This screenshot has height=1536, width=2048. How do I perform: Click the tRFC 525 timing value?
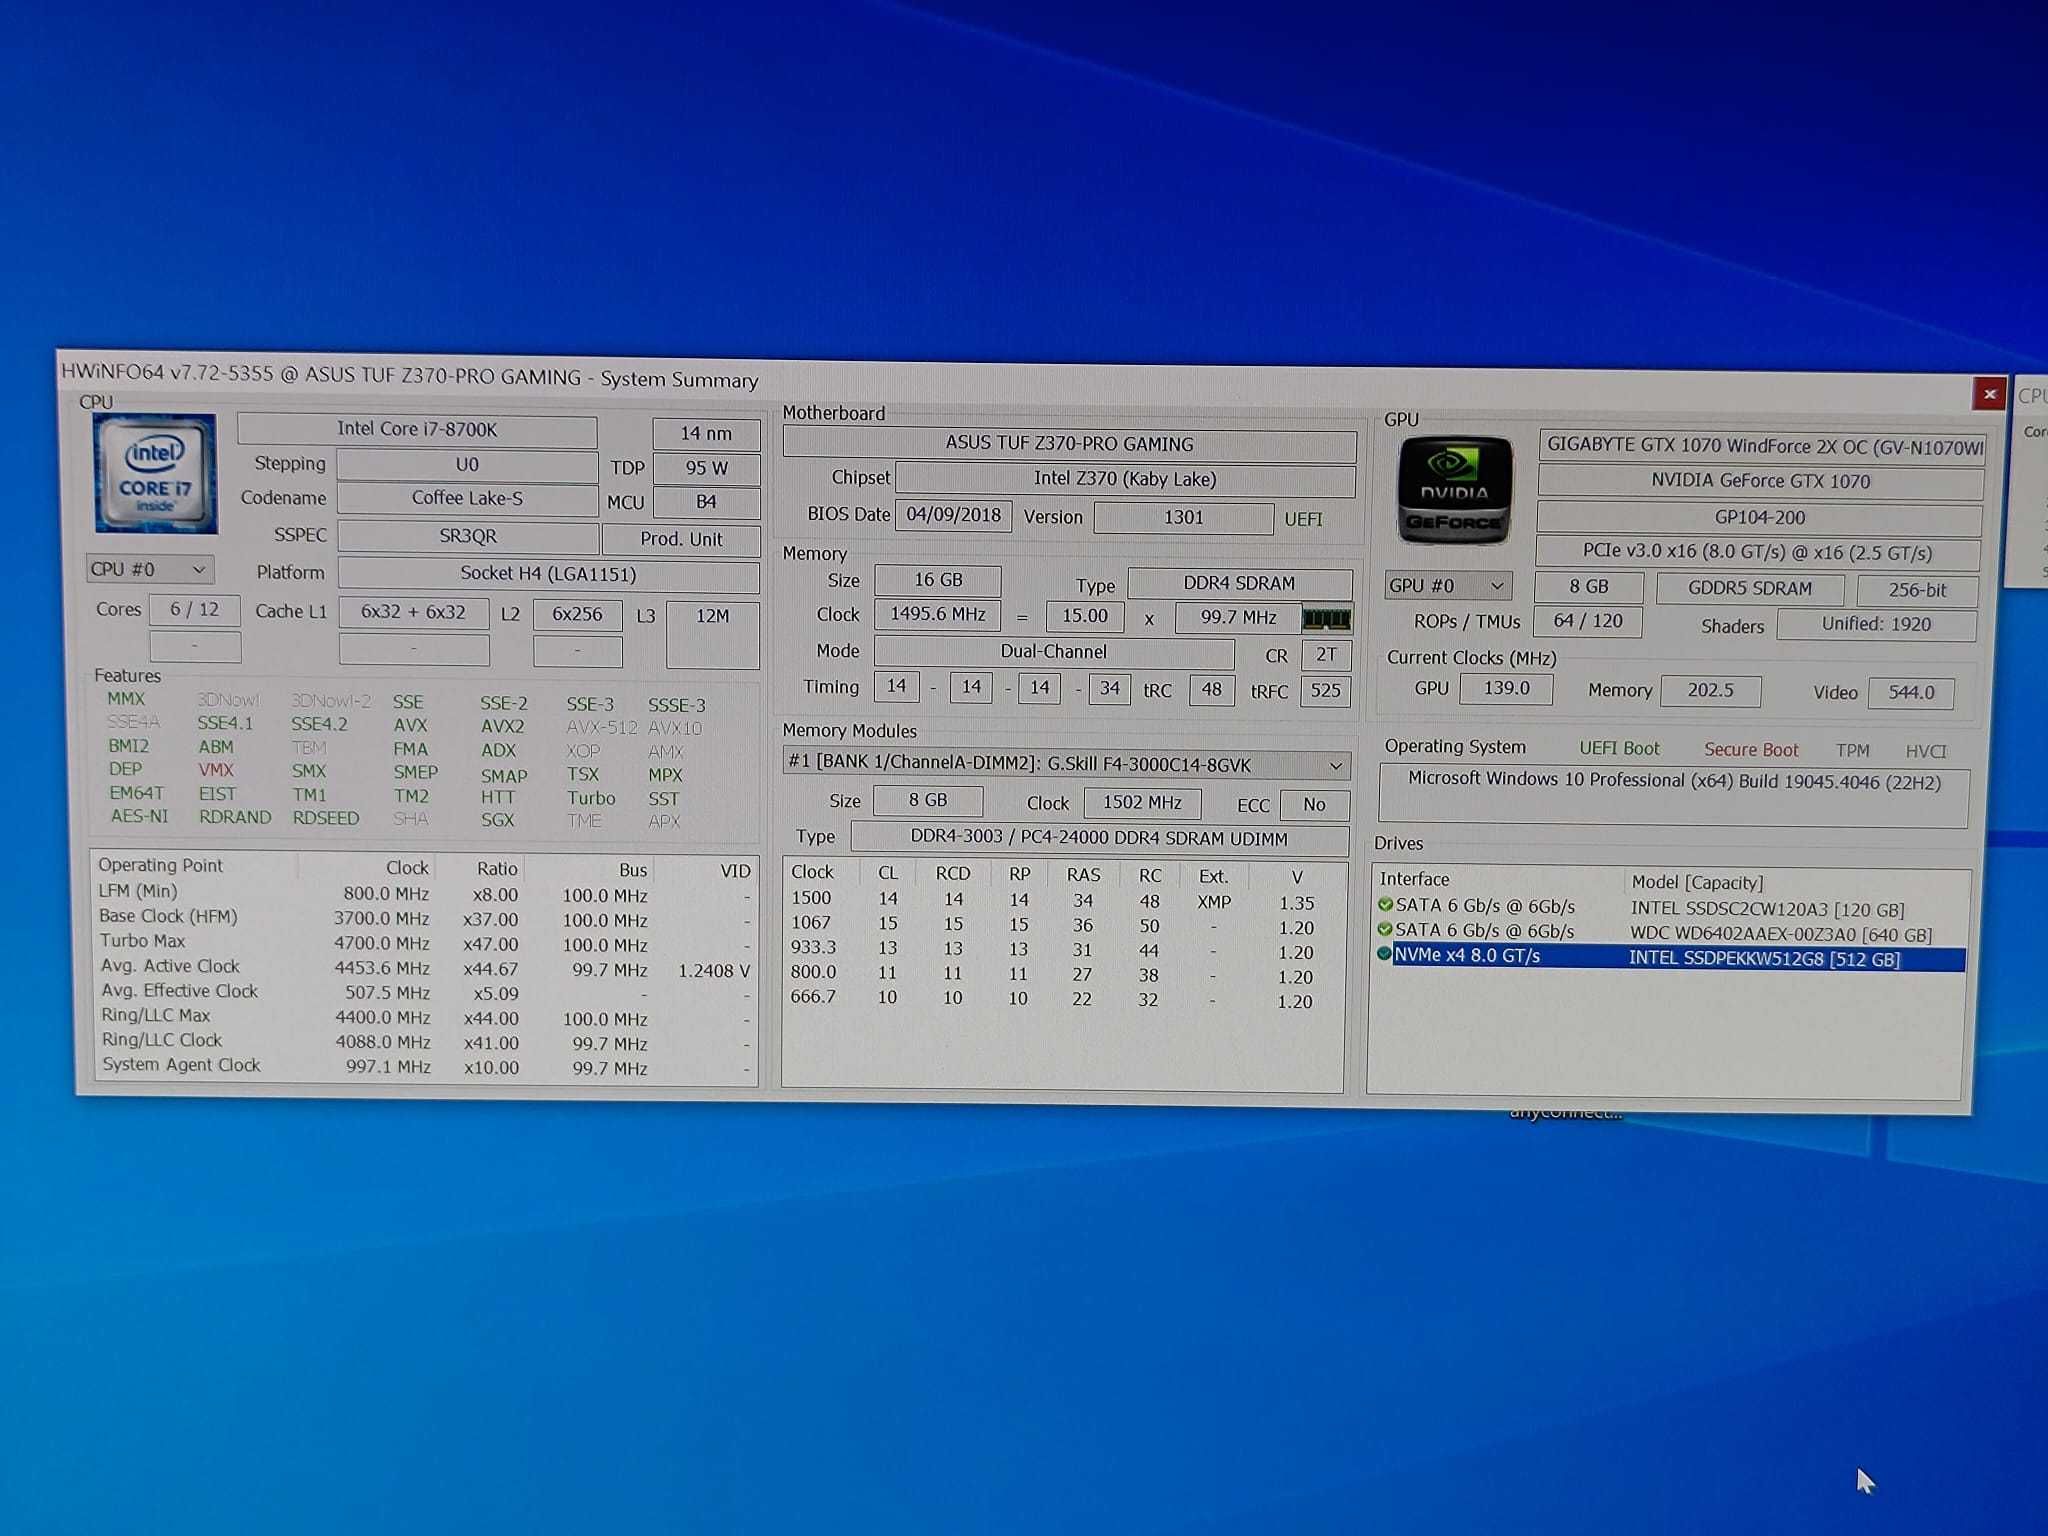[1326, 690]
